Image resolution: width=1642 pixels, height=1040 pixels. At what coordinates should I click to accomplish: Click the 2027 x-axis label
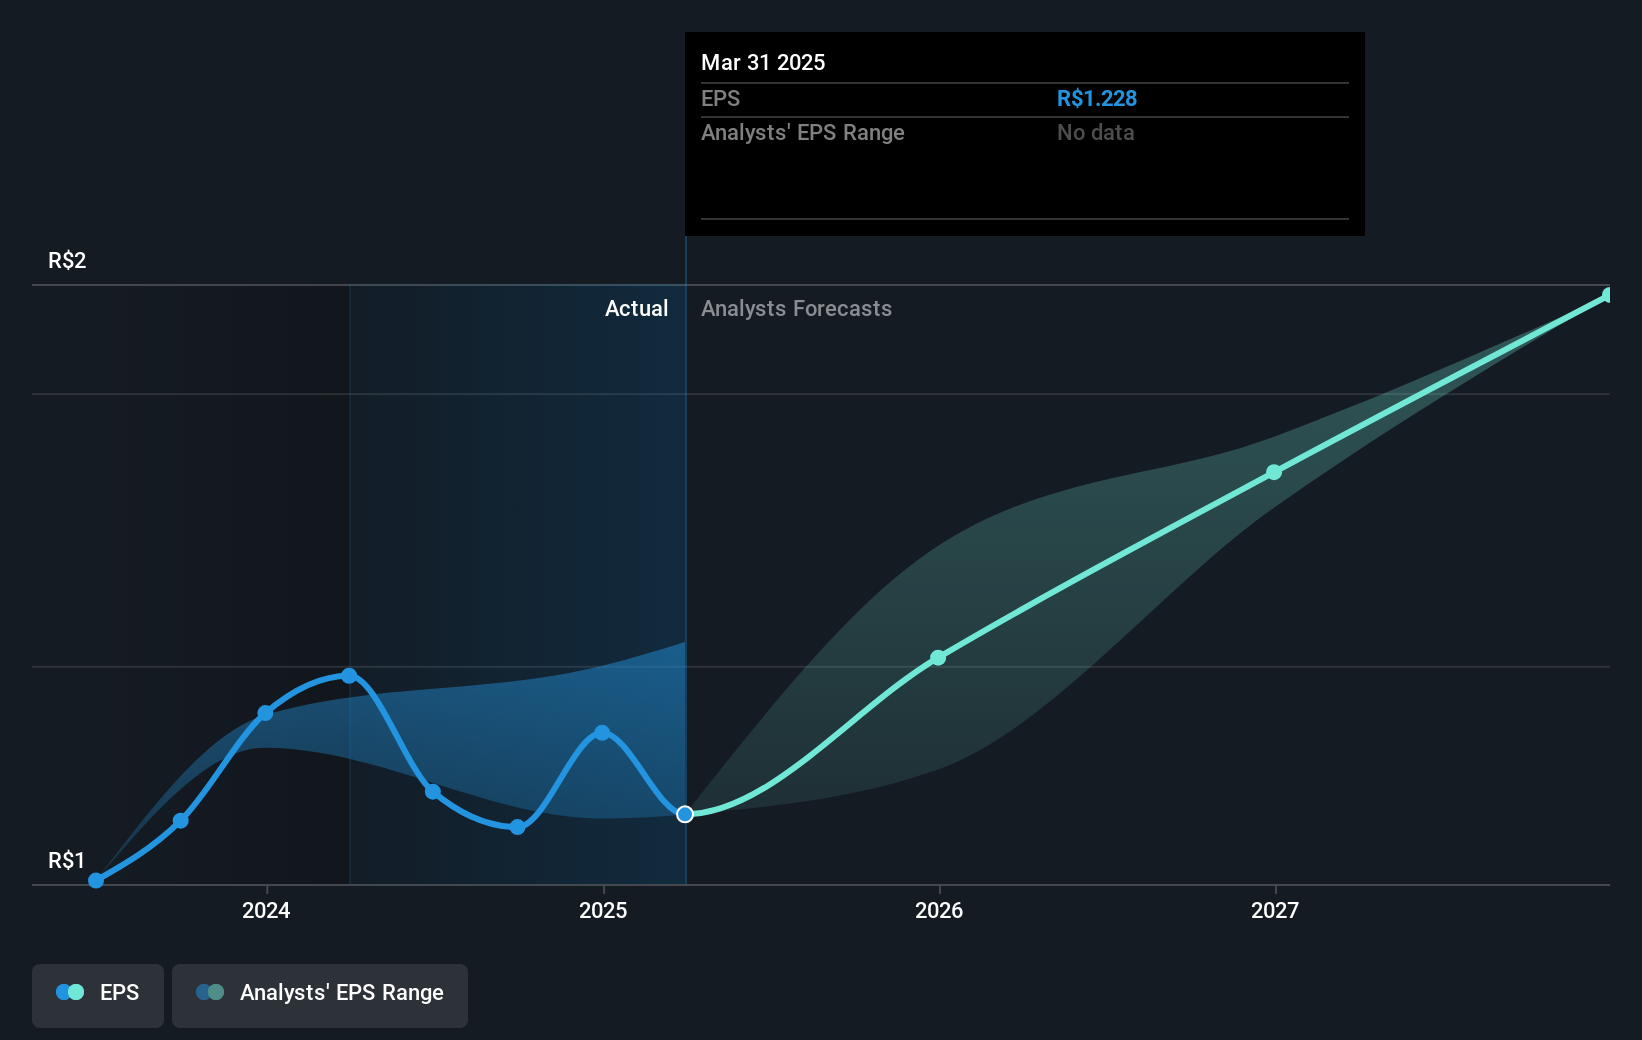pyautogui.click(x=1275, y=910)
